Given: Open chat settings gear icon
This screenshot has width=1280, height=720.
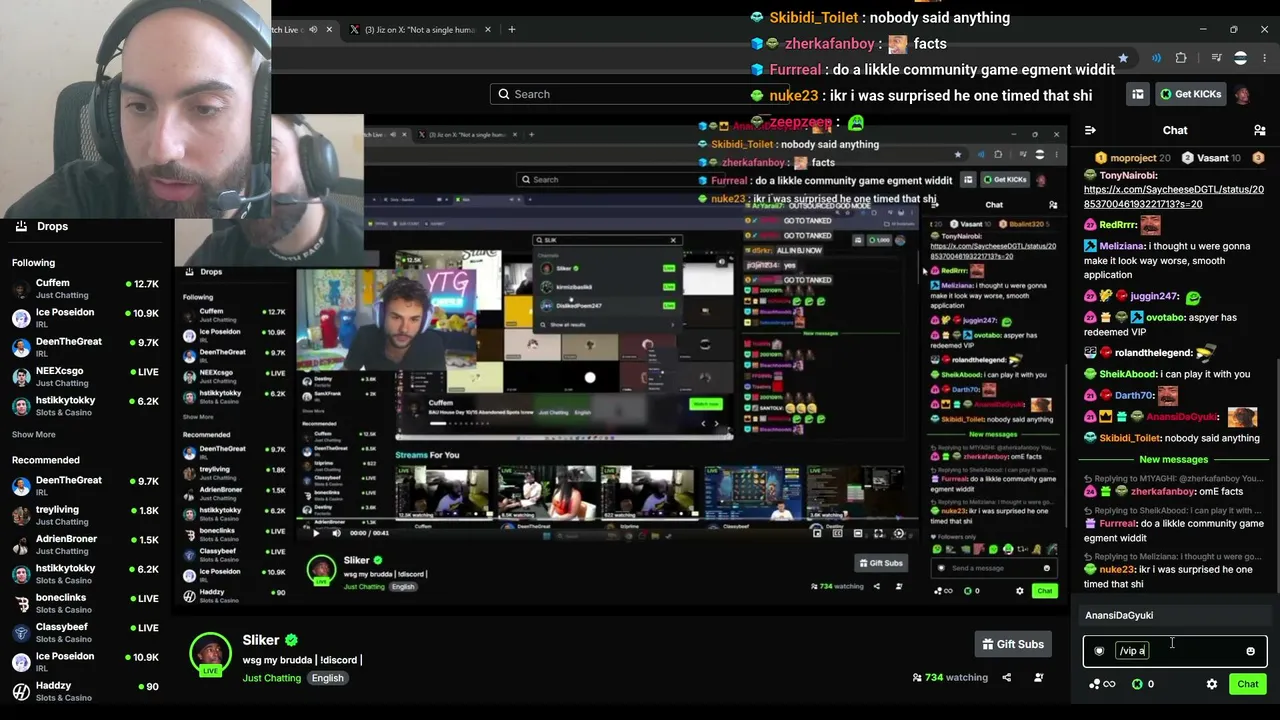Looking at the screenshot, I should tap(1212, 684).
